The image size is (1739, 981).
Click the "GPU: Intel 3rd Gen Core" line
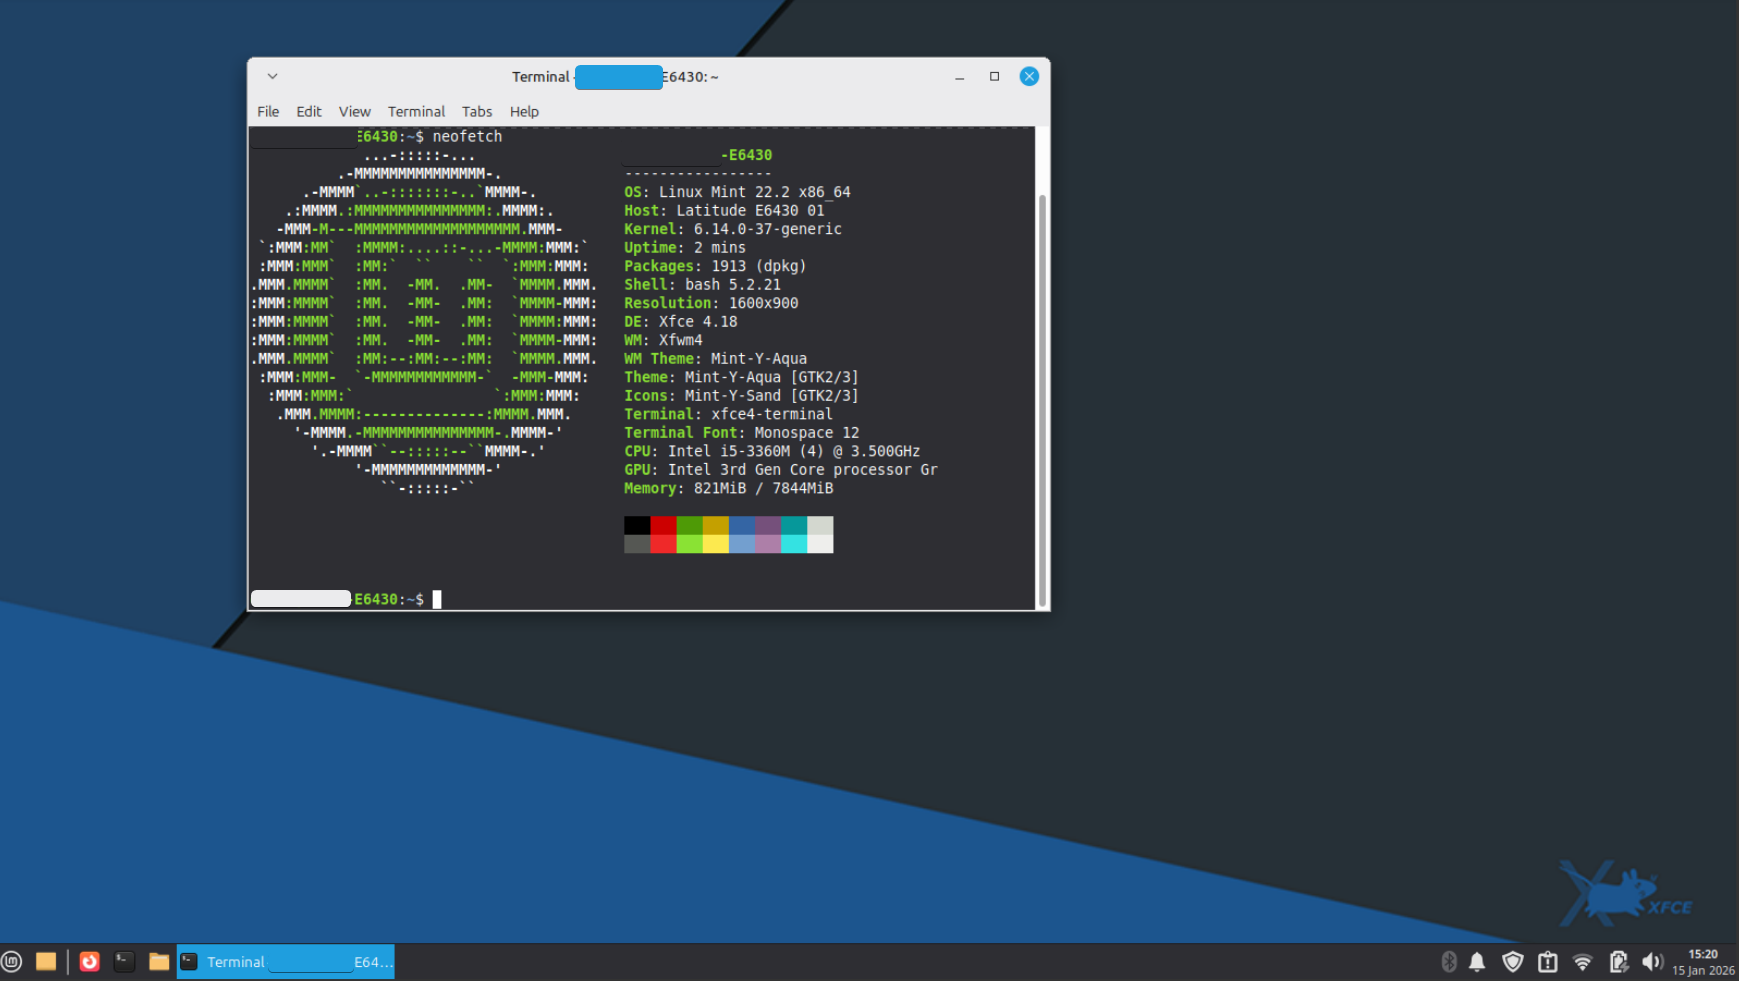[x=781, y=470]
